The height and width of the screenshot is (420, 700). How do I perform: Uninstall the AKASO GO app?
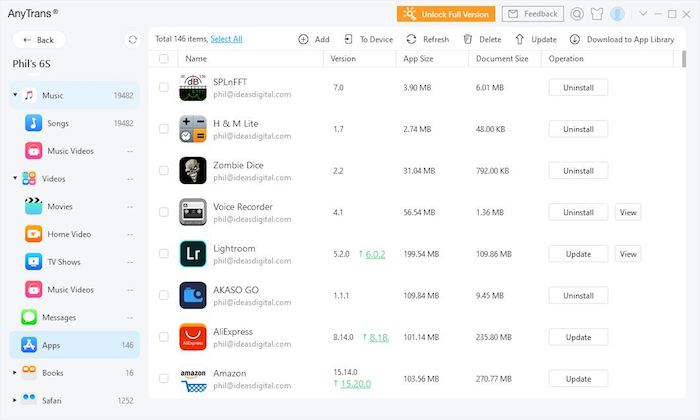[x=578, y=295]
